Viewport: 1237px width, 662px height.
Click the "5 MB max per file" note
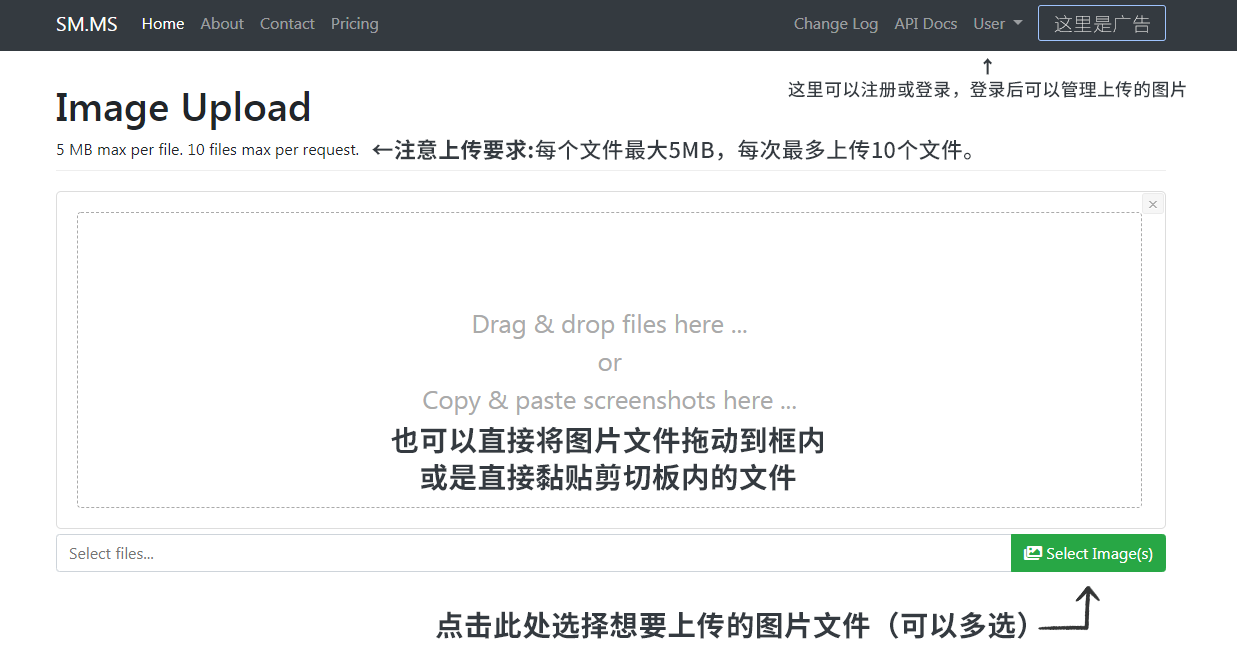[x=207, y=150]
